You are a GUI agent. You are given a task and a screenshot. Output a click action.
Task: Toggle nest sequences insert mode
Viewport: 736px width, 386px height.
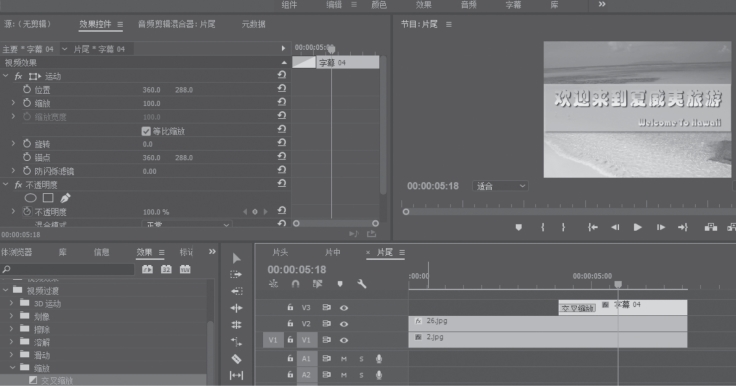click(273, 284)
